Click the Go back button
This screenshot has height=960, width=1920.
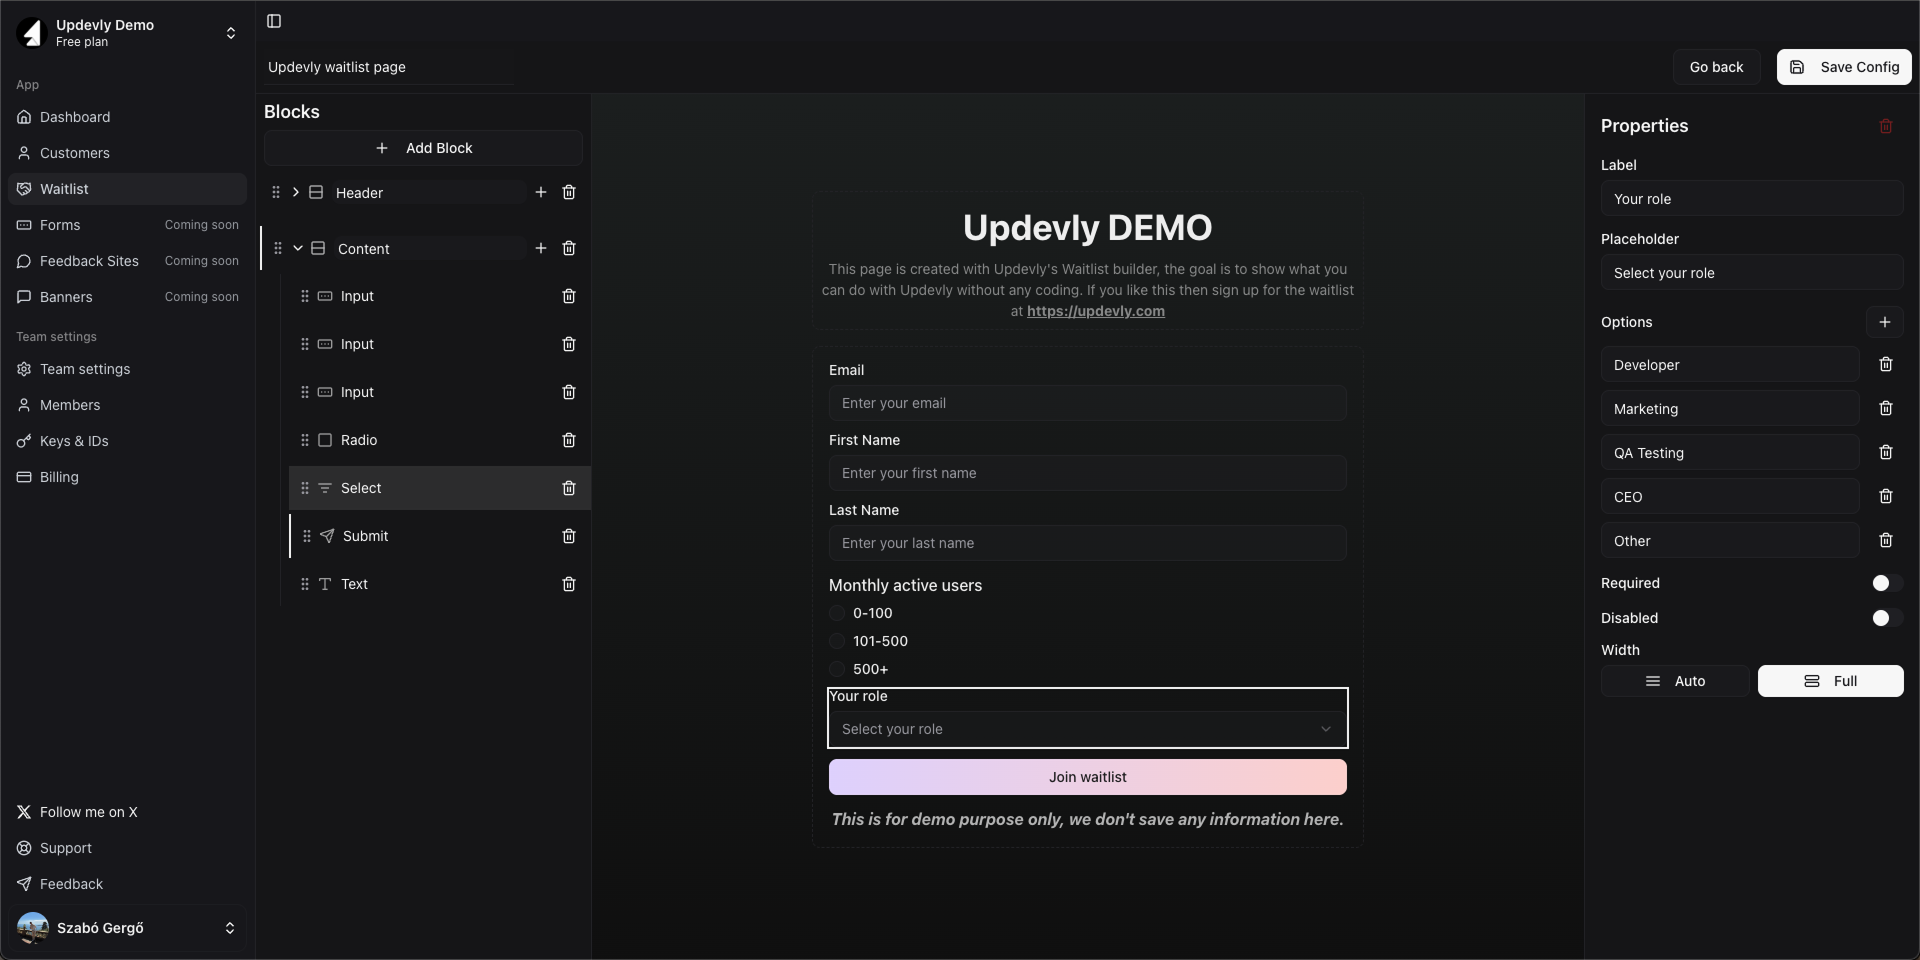(x=1716, y=67)
